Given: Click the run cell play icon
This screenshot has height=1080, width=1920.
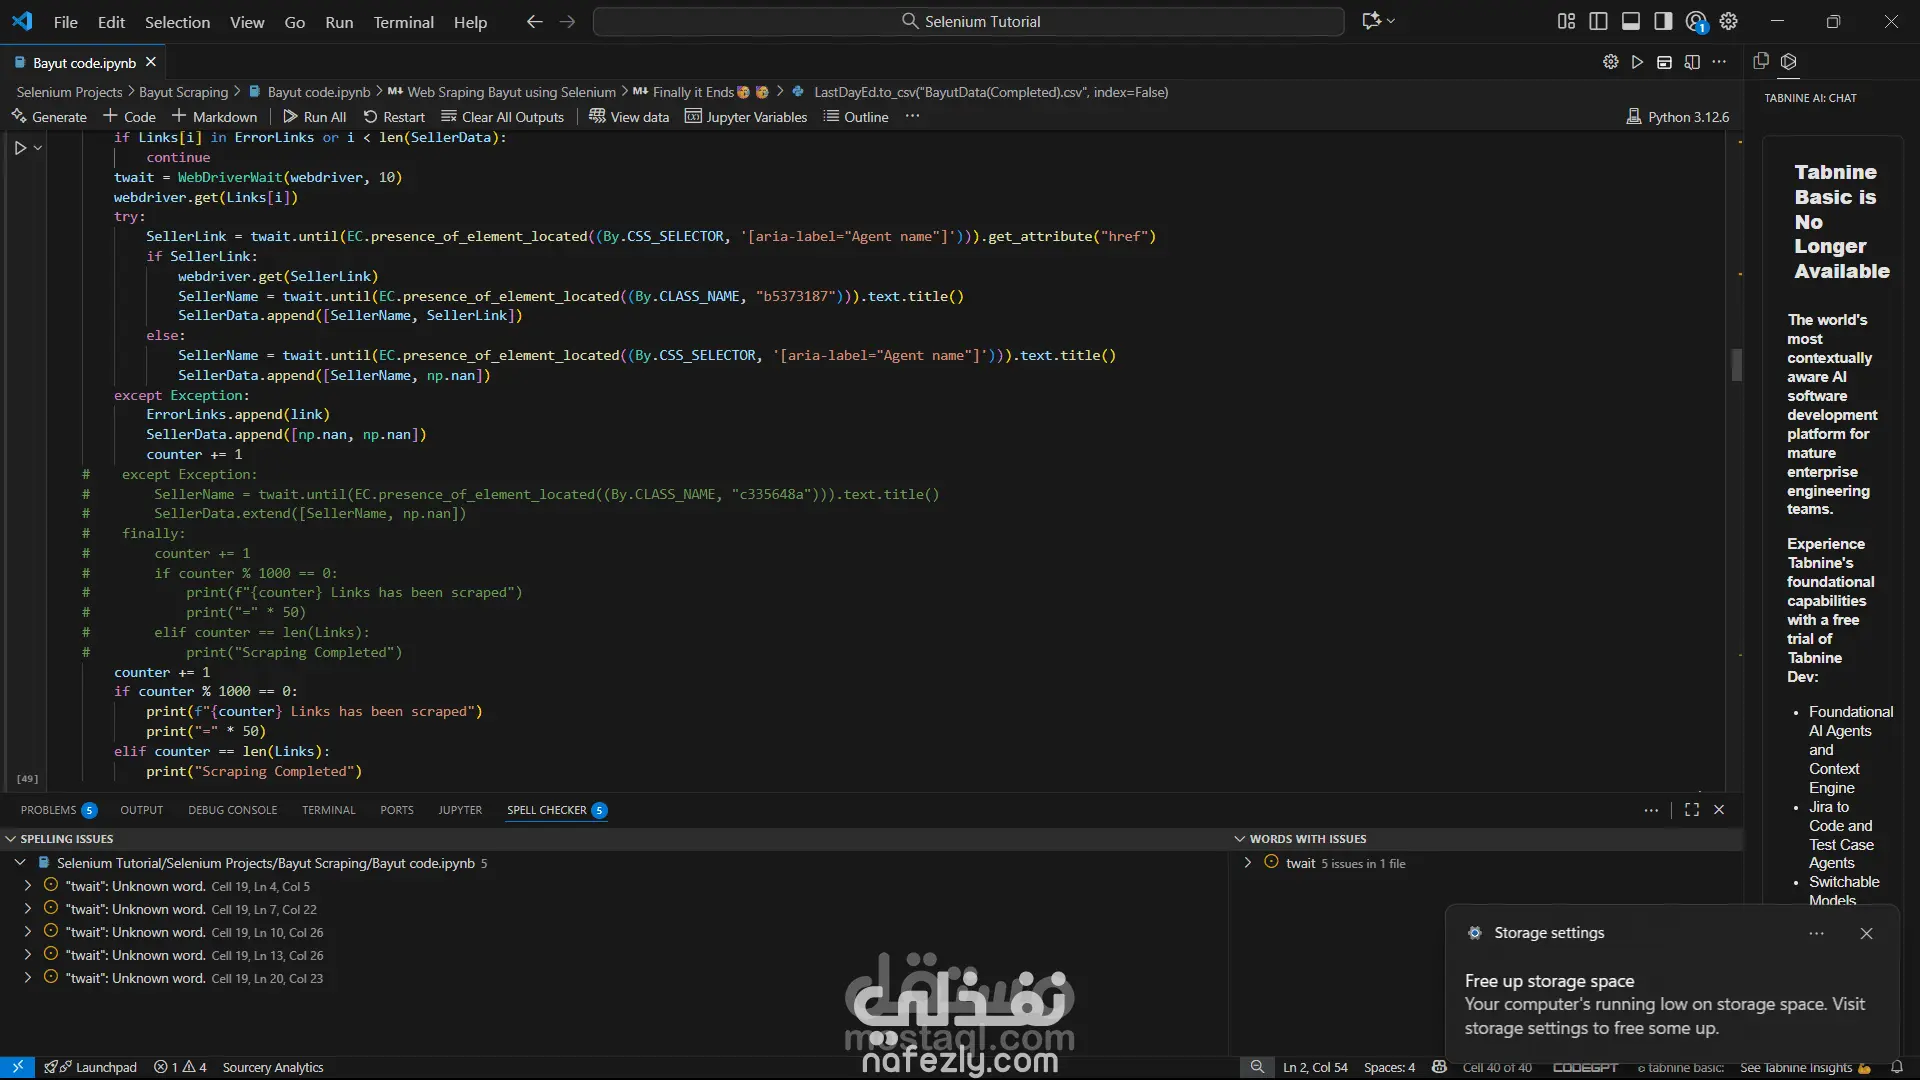Looking at the screenshot, I should coord(20,148).
